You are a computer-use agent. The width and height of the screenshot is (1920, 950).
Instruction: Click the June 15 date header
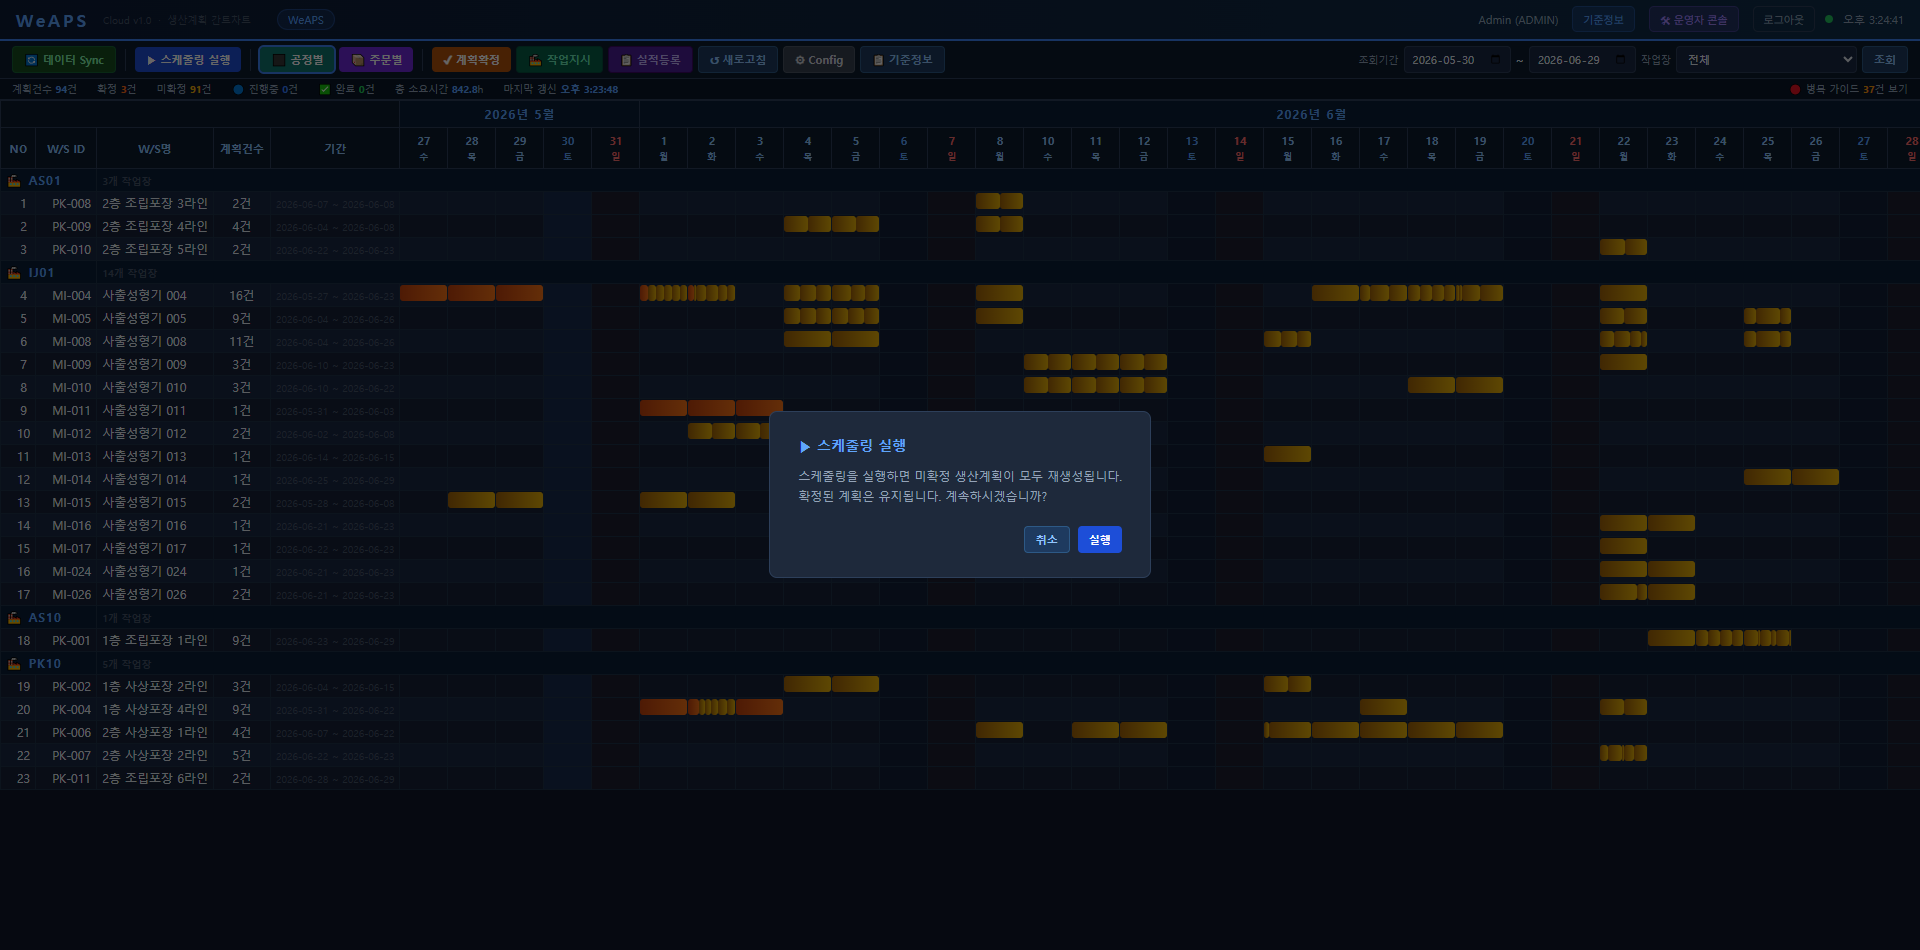point(1288,148)
